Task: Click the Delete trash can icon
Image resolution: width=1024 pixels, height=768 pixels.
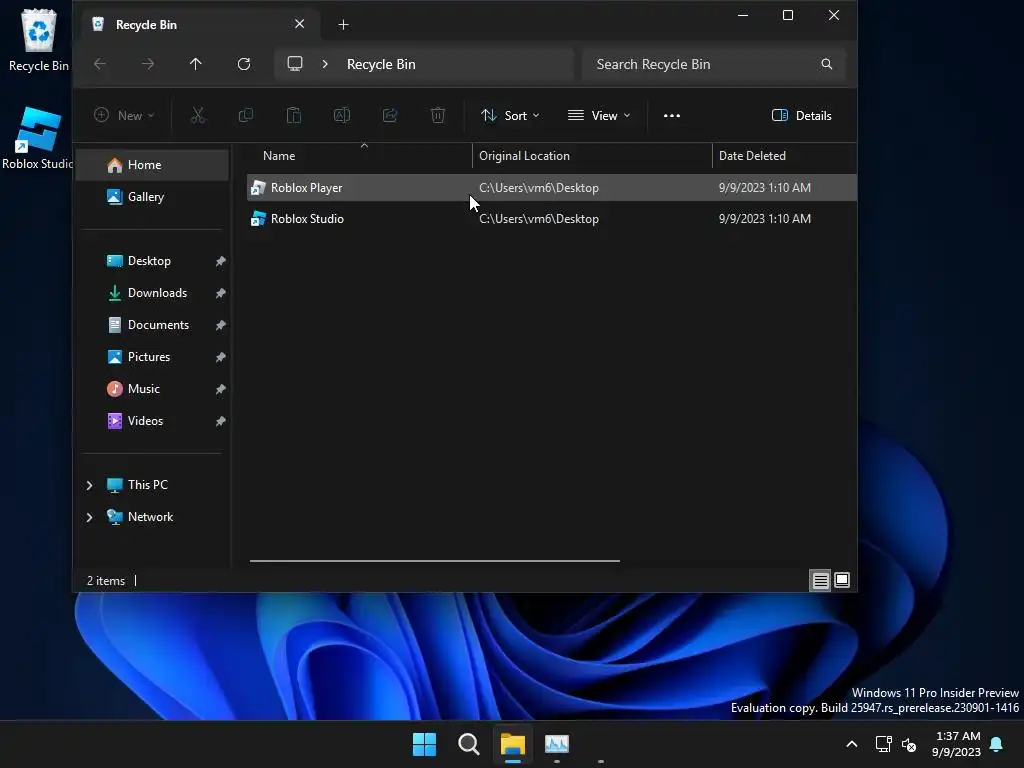Action: point(438,116)
